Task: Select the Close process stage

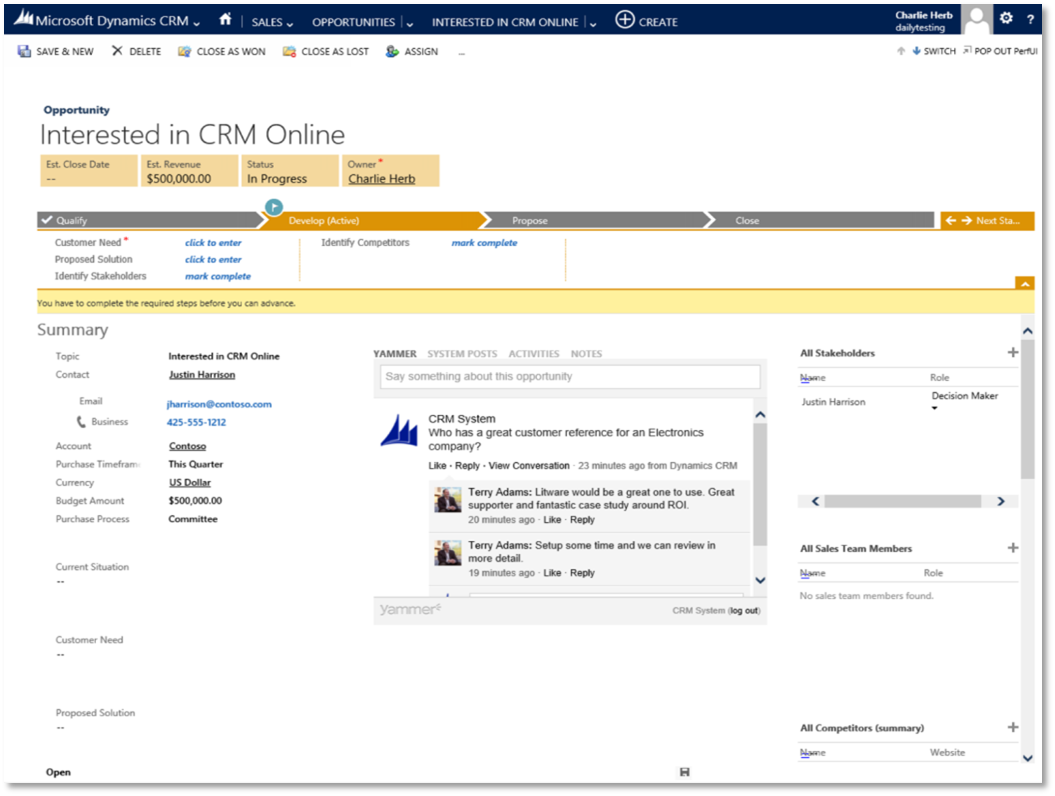Action: coord(821,220)
